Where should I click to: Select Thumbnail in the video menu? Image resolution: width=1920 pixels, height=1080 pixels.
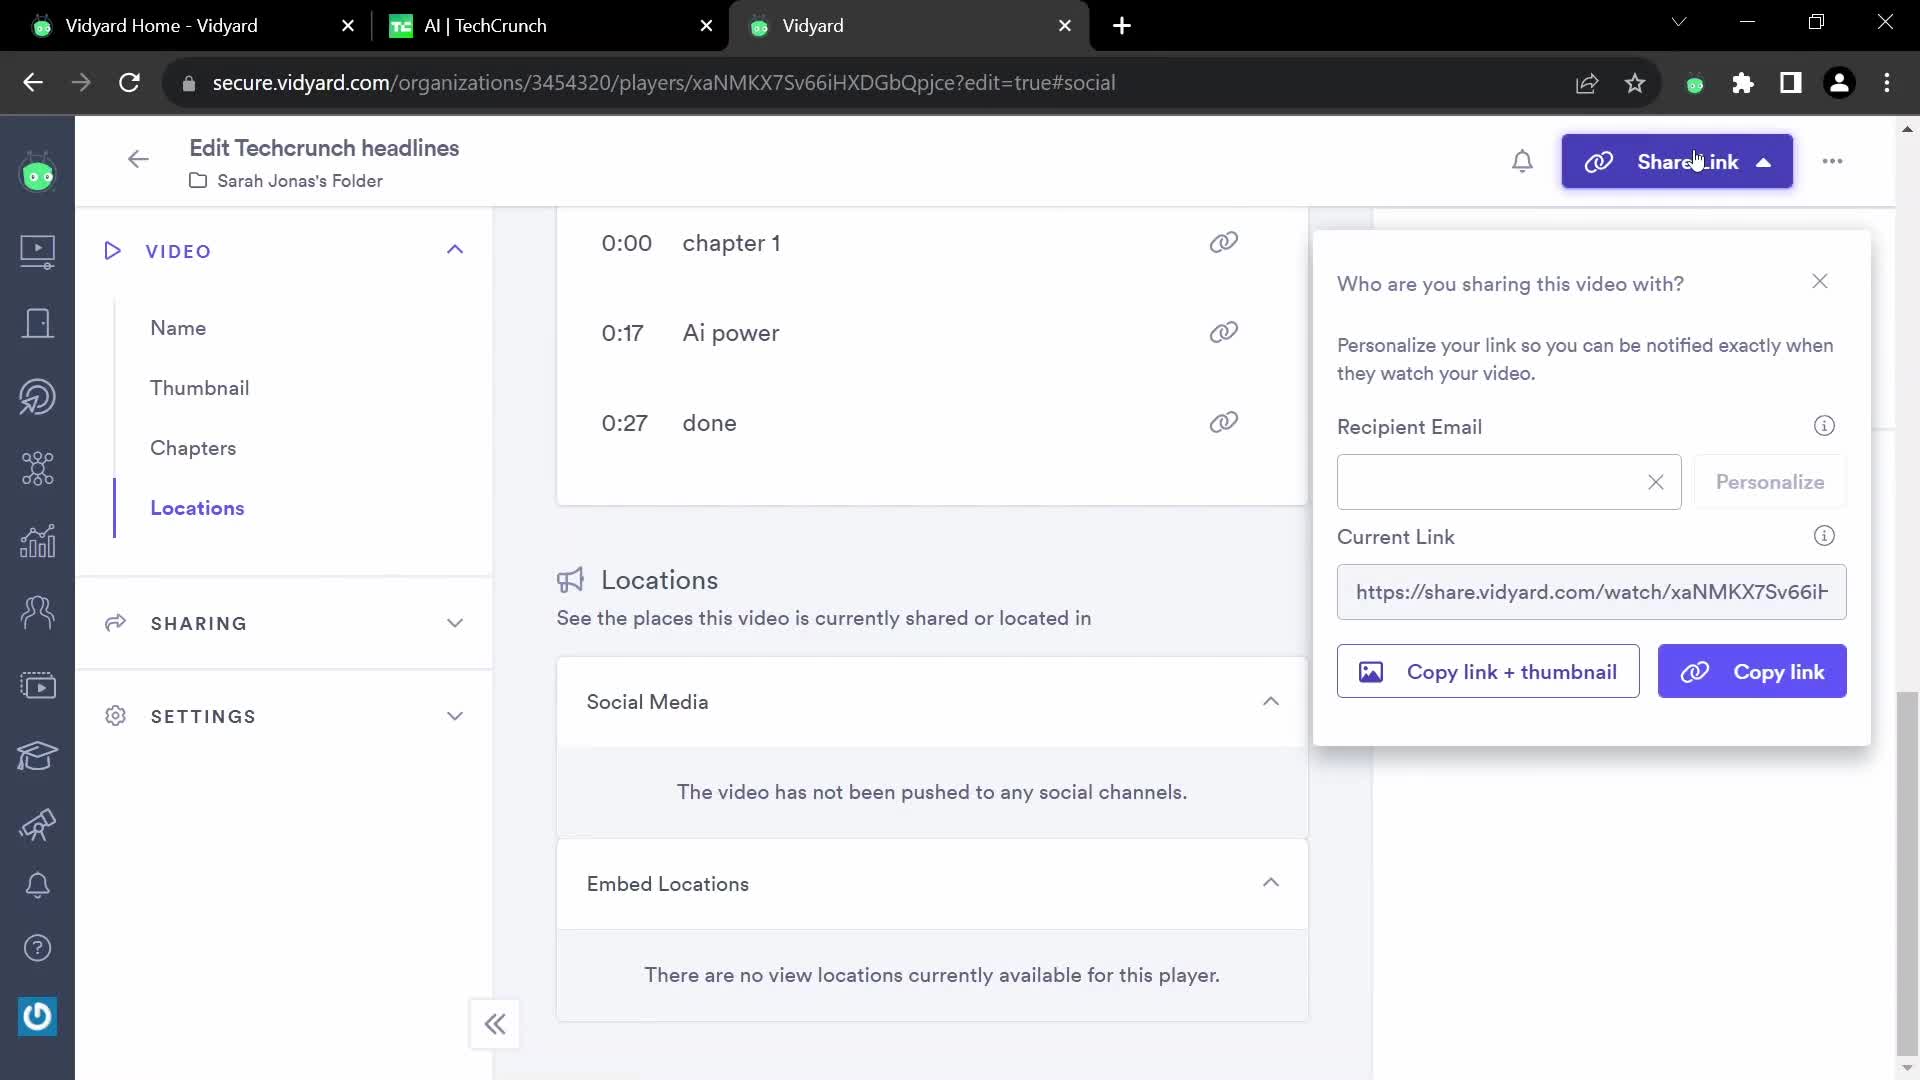tap(199, 388)
